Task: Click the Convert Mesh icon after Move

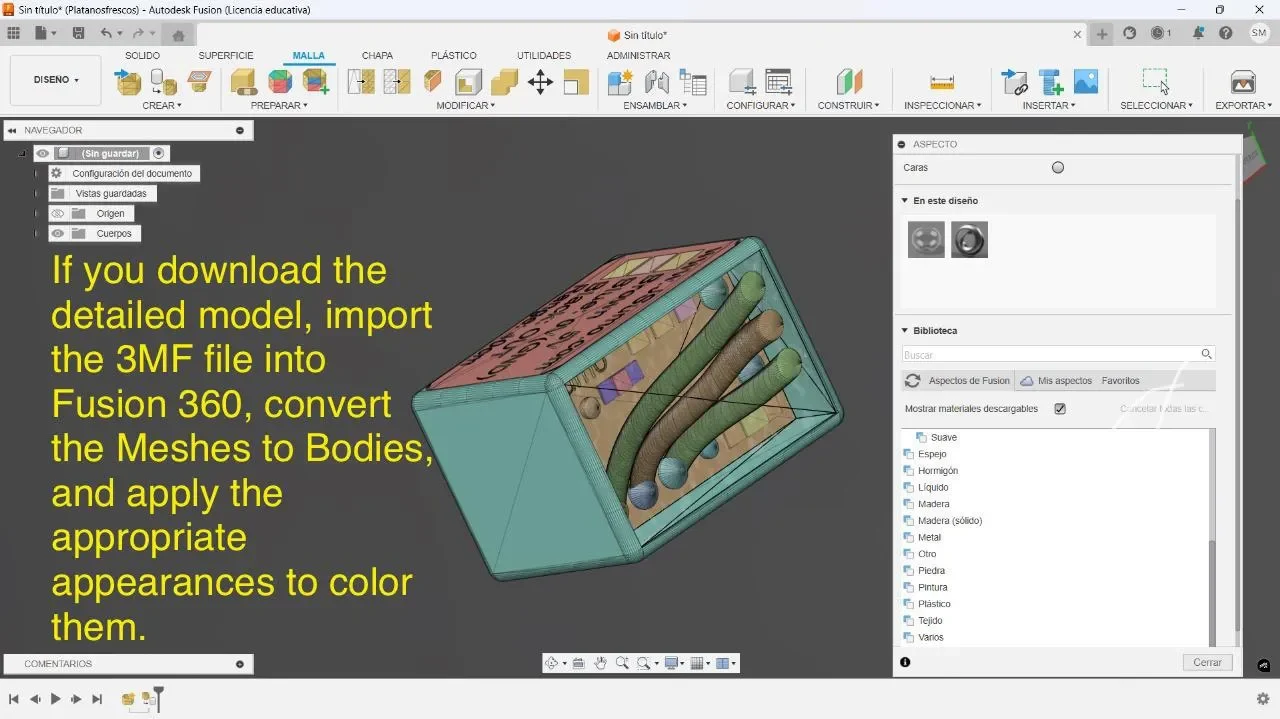Action: [x=576, y=82]
